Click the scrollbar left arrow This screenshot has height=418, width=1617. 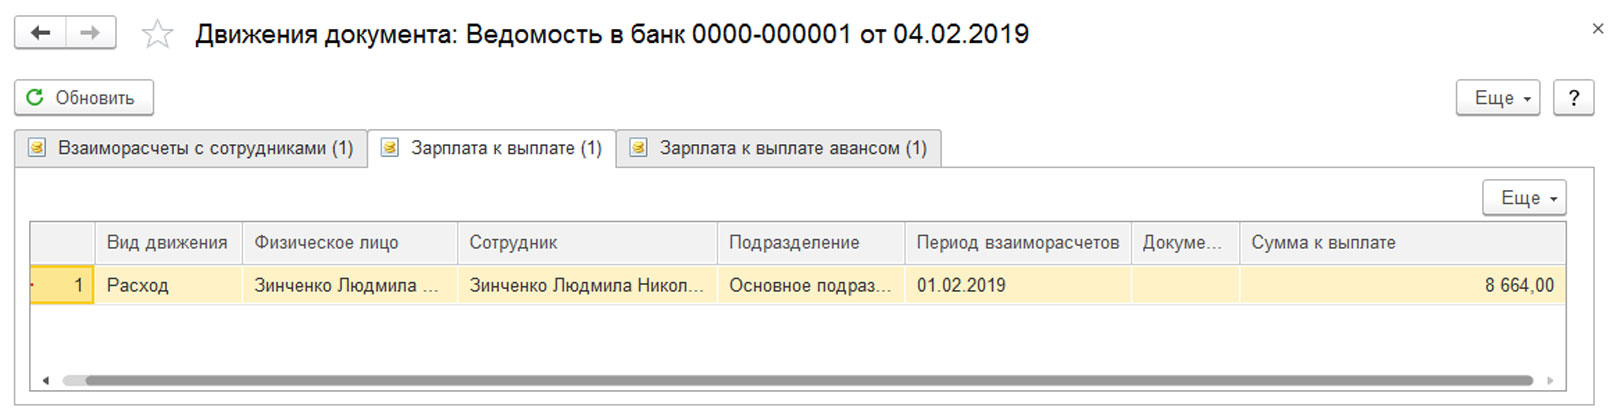pos(45,380)
